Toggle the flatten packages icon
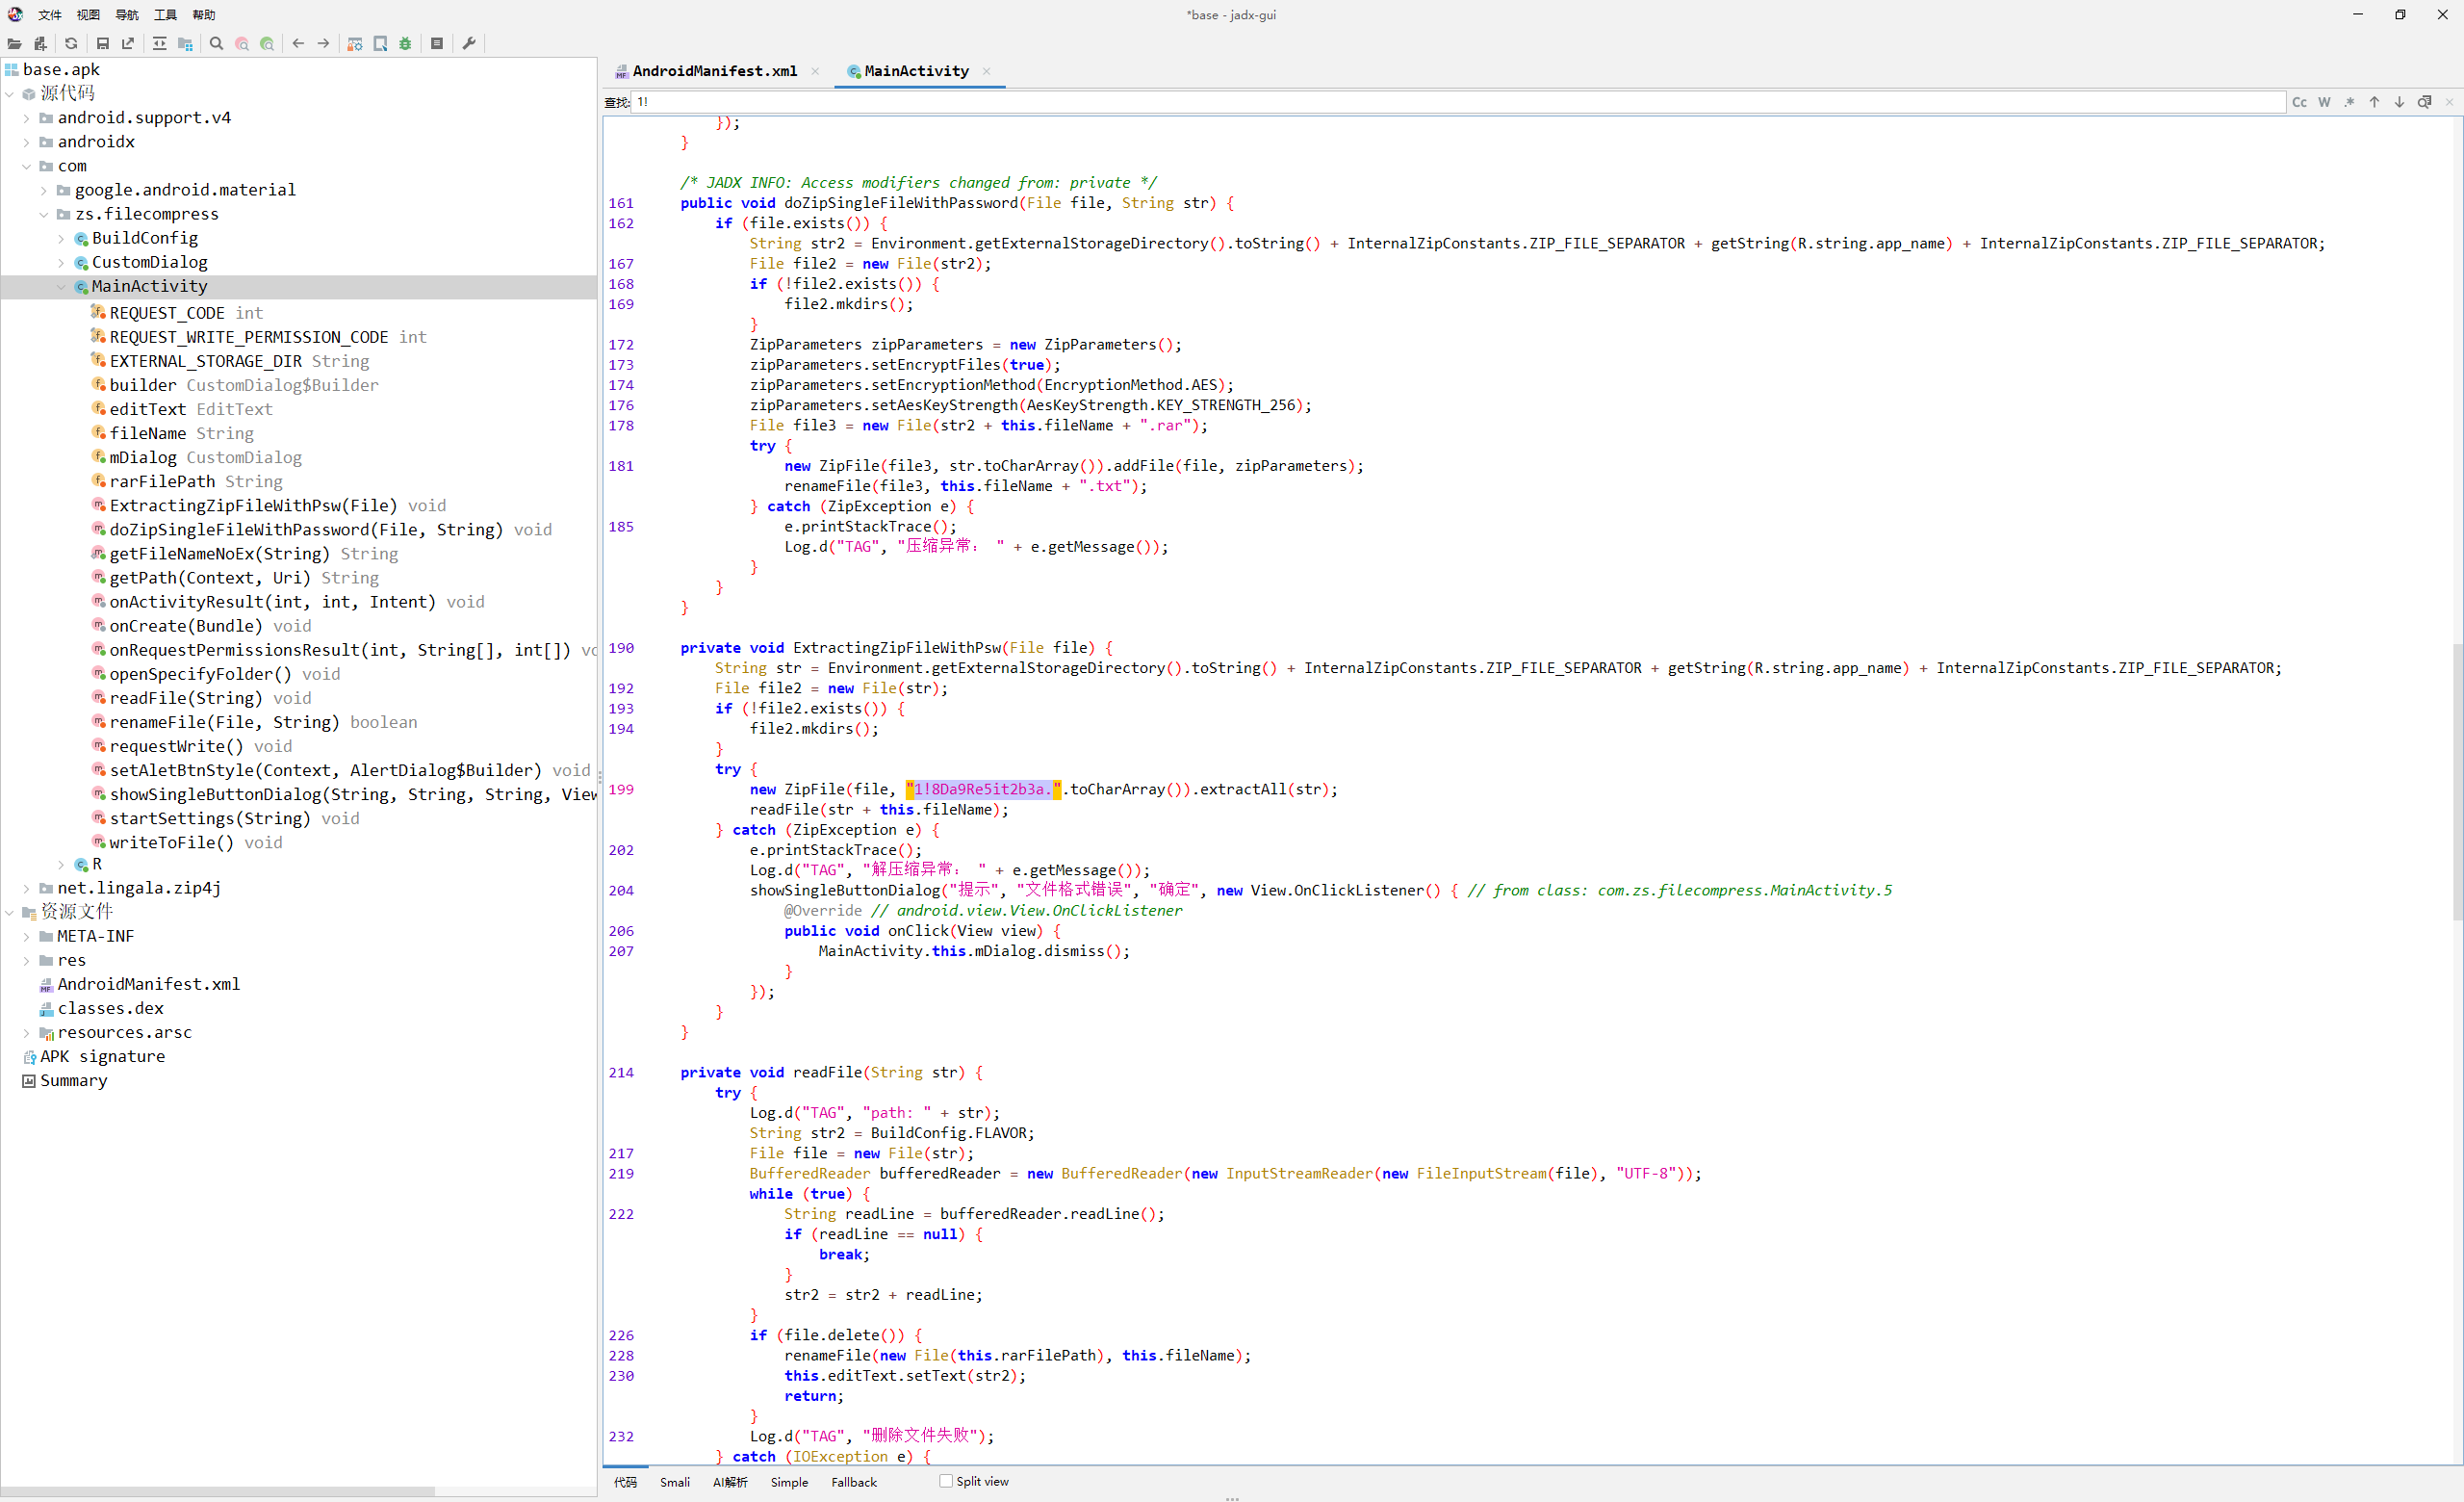 185,44
